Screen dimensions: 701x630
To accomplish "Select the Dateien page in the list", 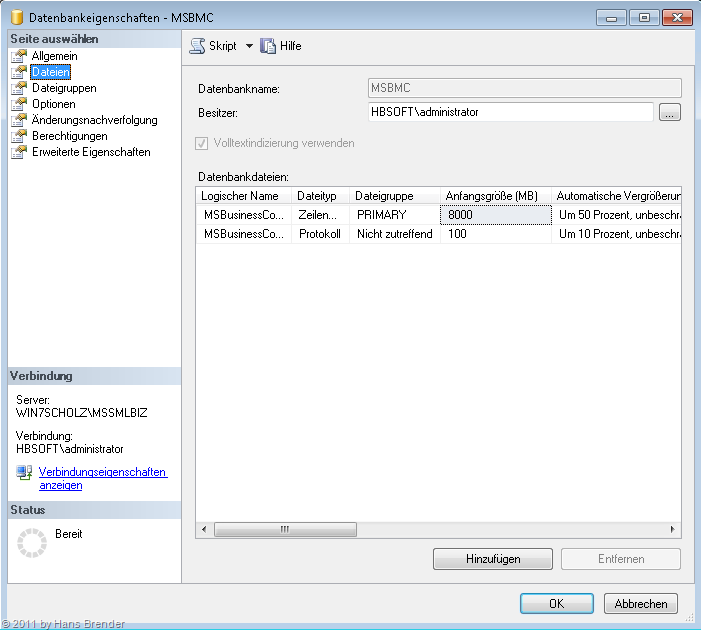I will point(50,72).
